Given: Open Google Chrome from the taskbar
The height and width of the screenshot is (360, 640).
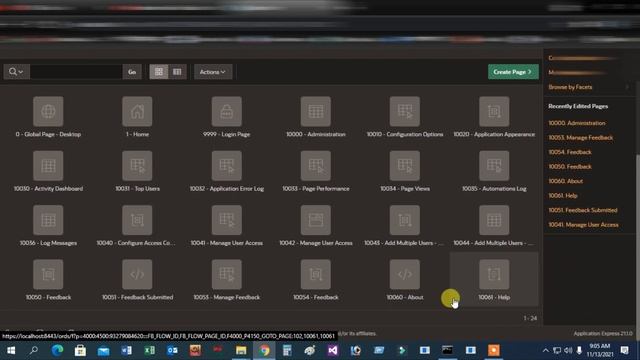Looking at the screenshot, I should tap(264, 350).
